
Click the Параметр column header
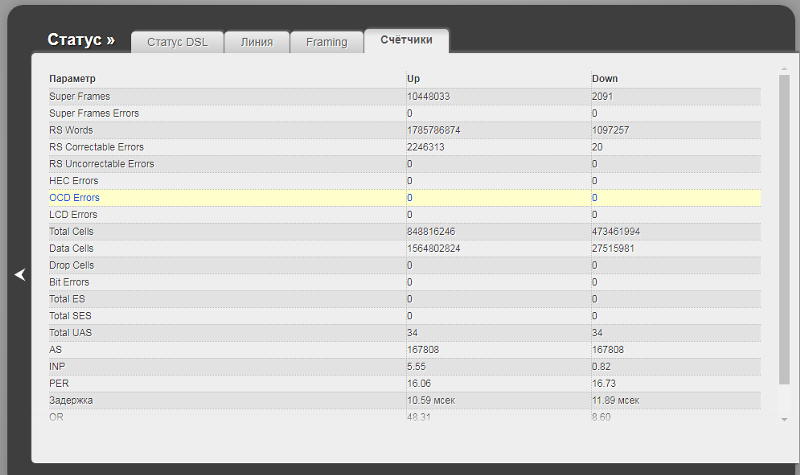[x=72, y=78]
